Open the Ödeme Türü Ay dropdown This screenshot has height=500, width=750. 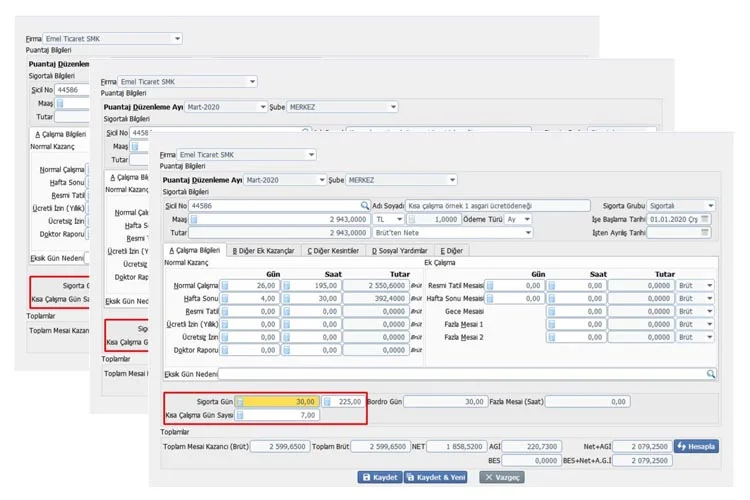coord(553,219)
